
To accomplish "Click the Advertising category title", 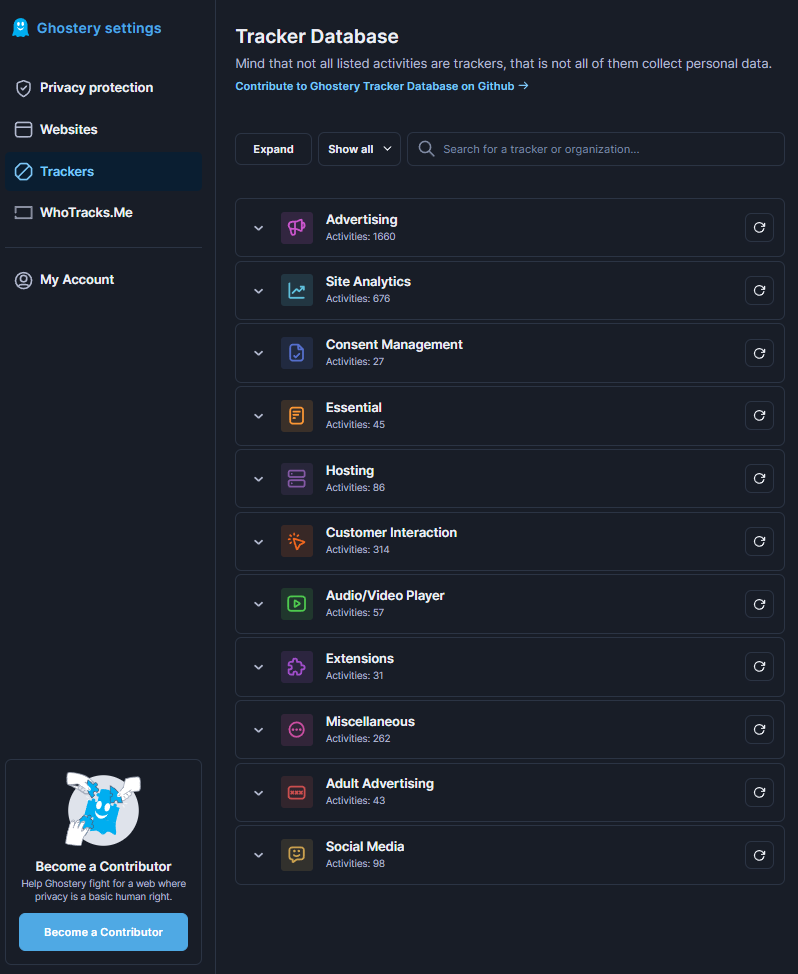I will point(361,219).
